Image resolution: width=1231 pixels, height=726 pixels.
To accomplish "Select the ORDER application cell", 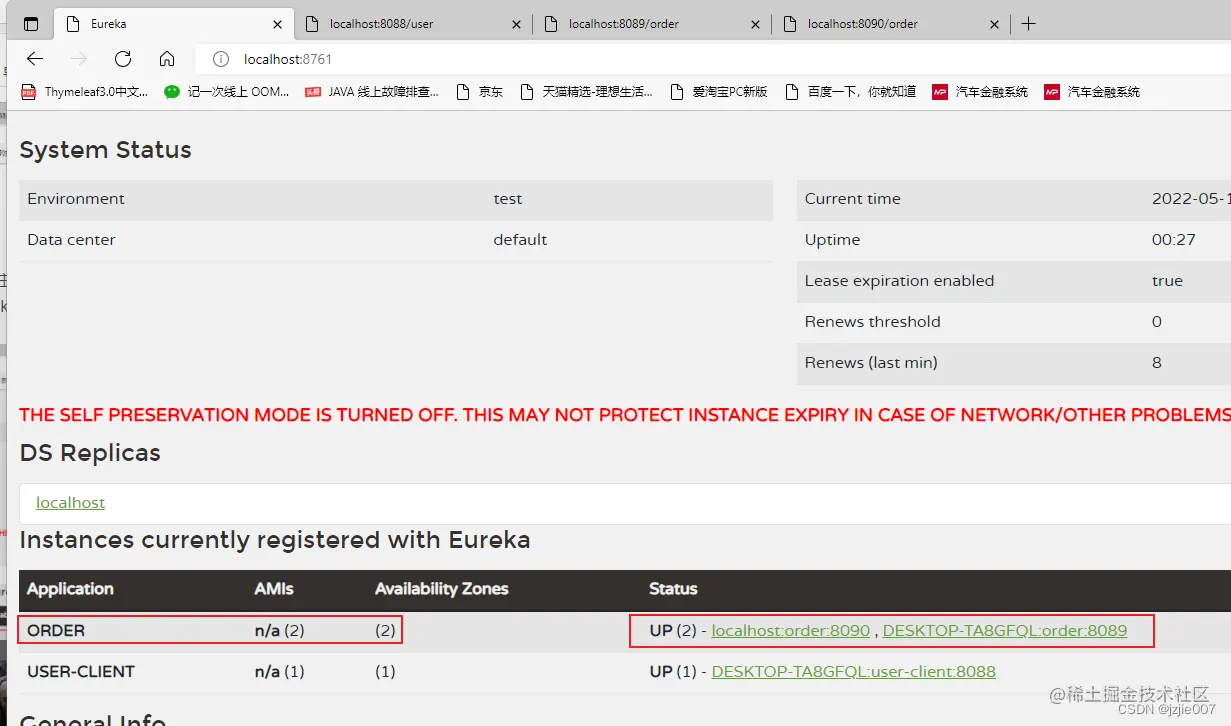I will (x=56, y=631).
